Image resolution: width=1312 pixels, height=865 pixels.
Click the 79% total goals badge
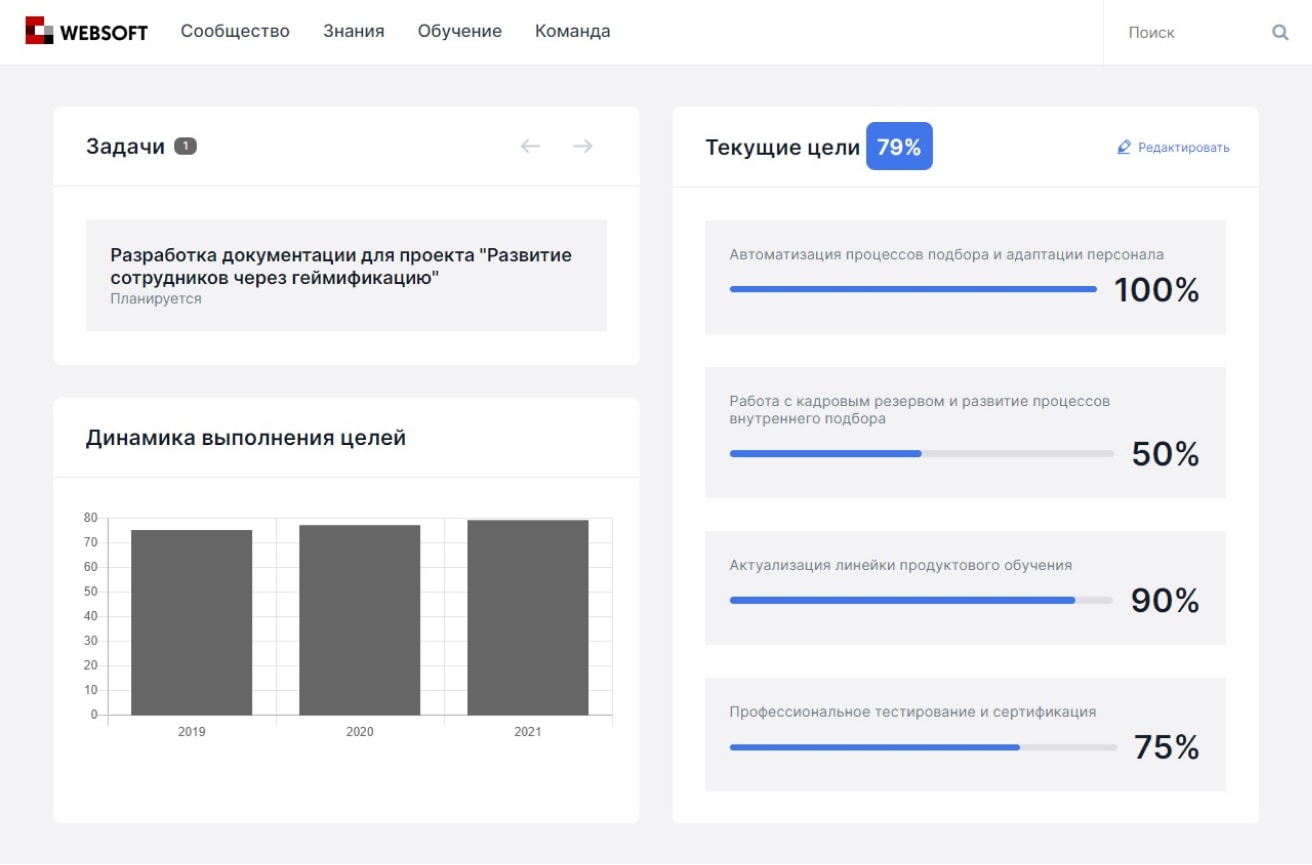899,146
